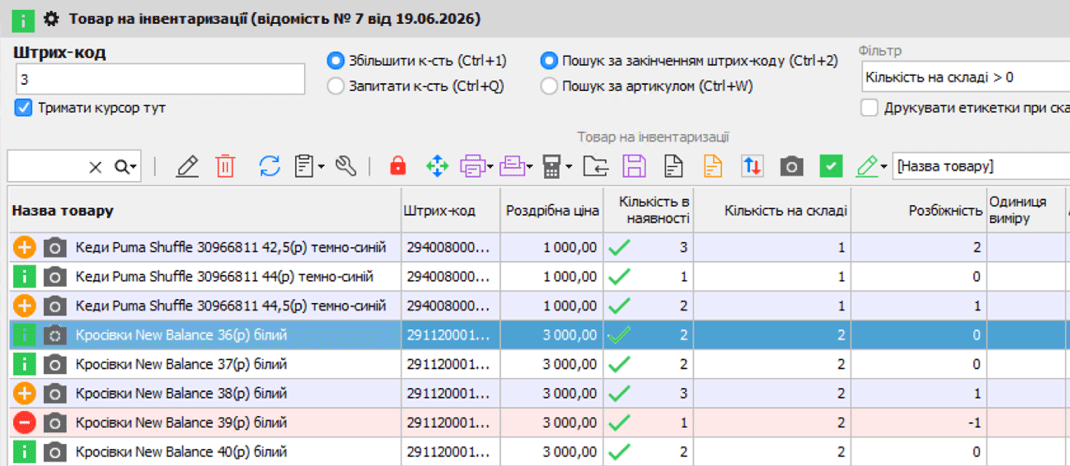Click the calculator toolbar icon
Image resolution: width=1070 pixels, height=466 pixels.
pyautogui.click(x=552, y=166)
